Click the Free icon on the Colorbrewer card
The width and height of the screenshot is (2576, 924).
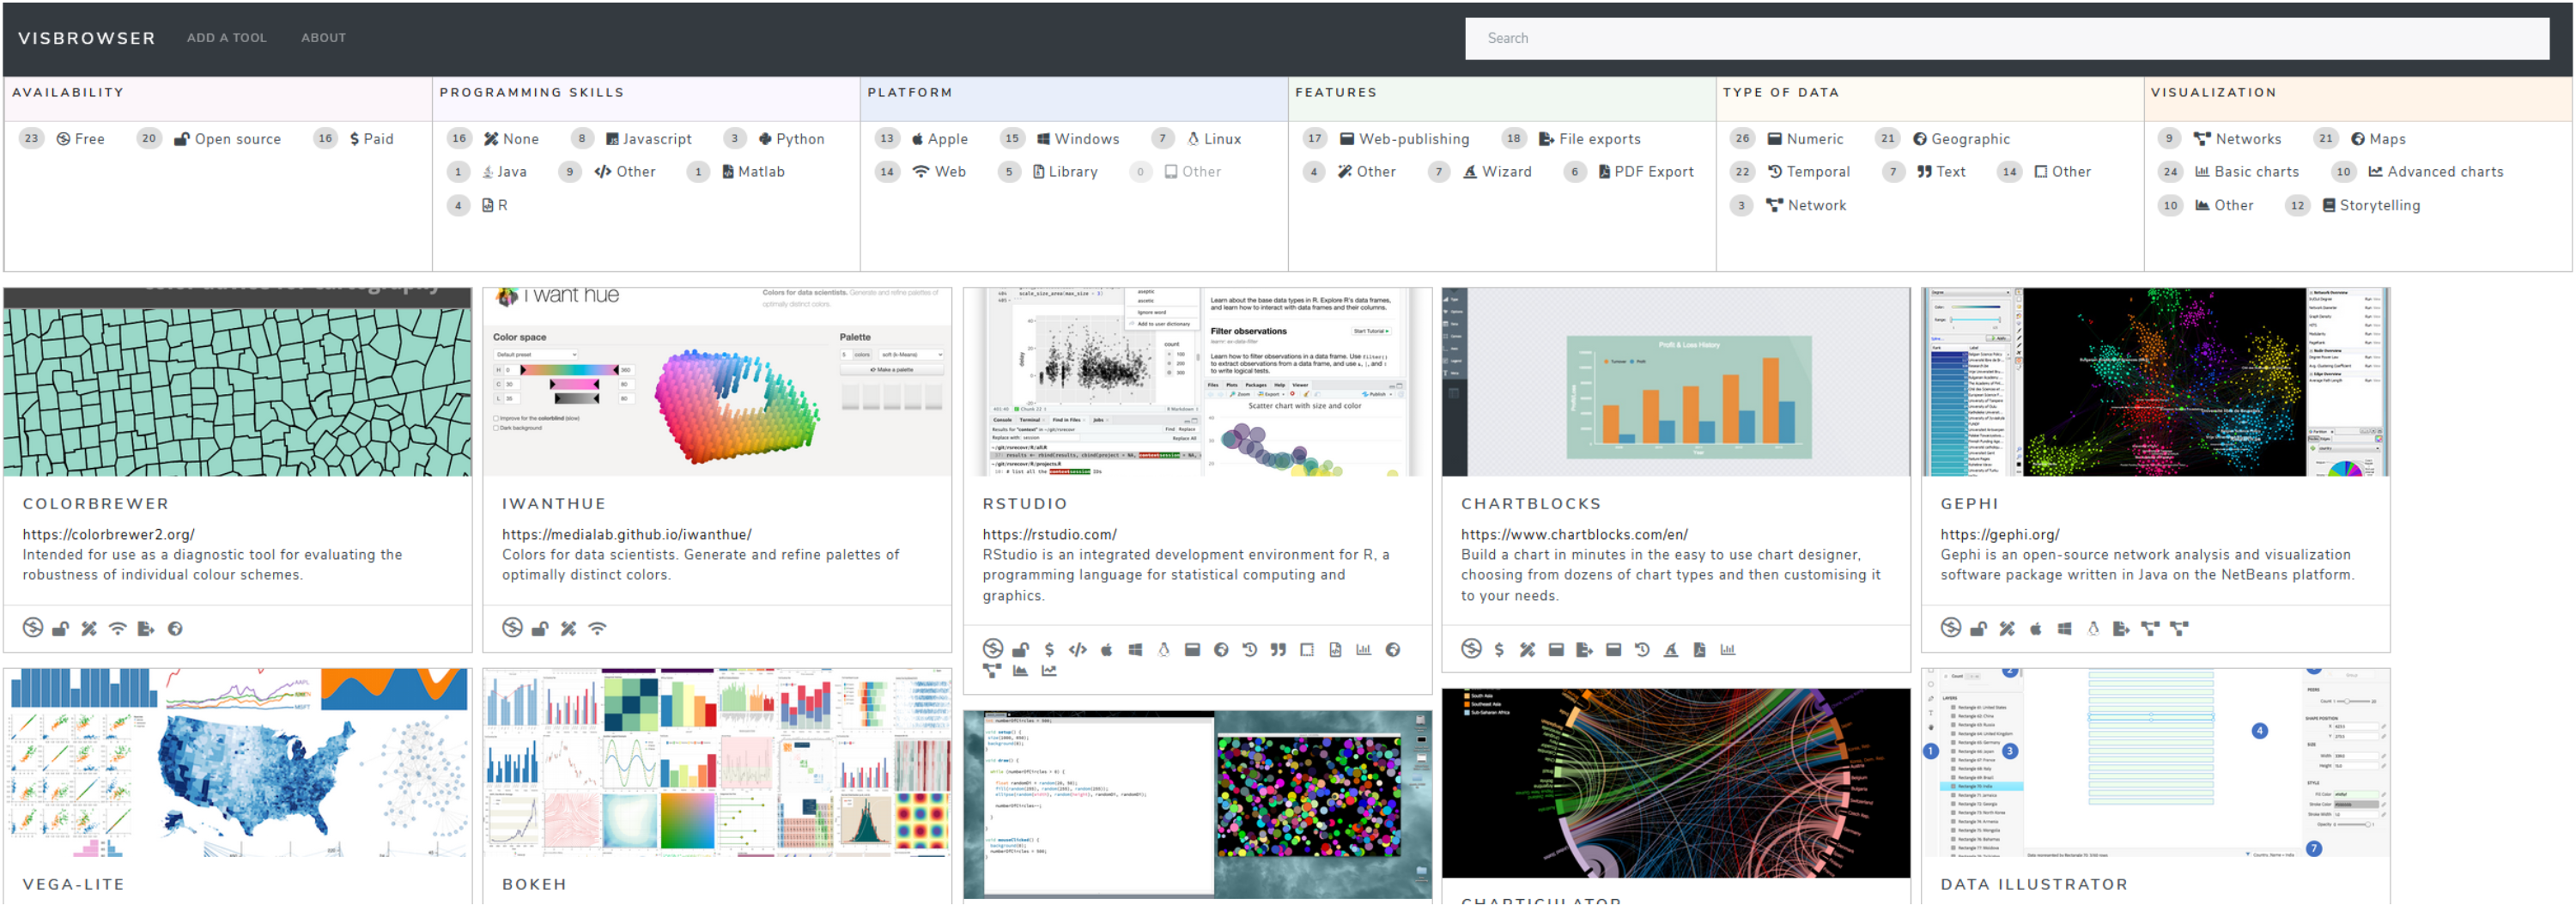click(x=33, y=628)
